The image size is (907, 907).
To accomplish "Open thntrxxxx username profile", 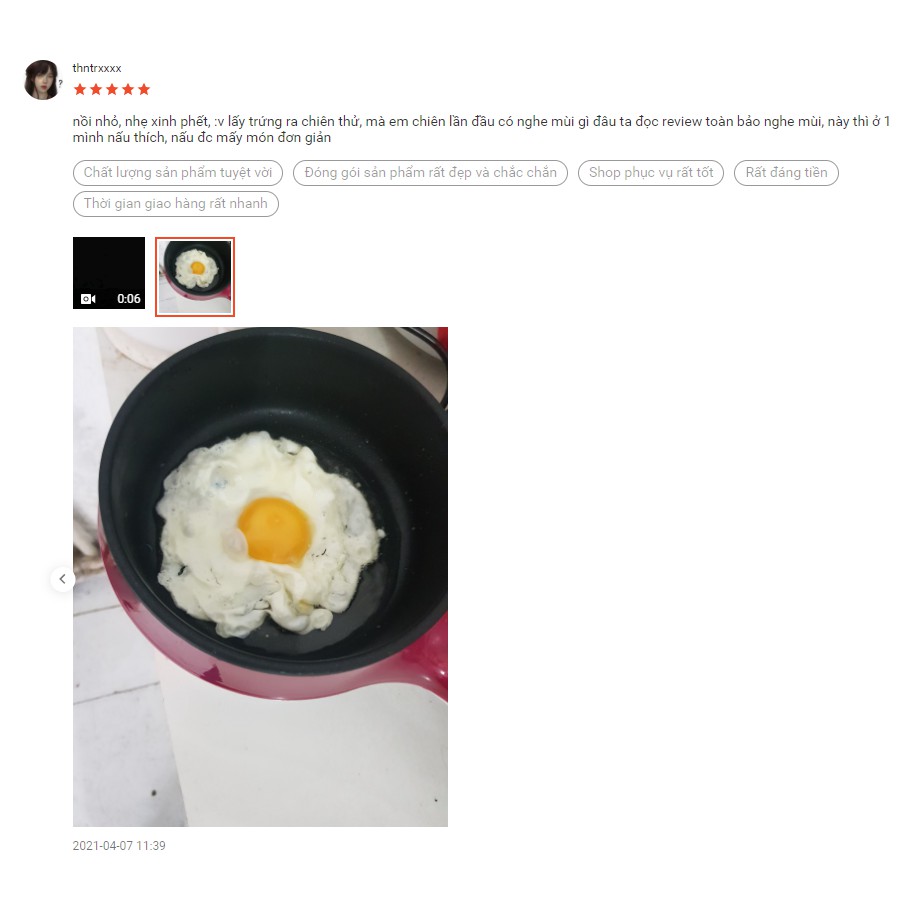I will tap(97, 68).
